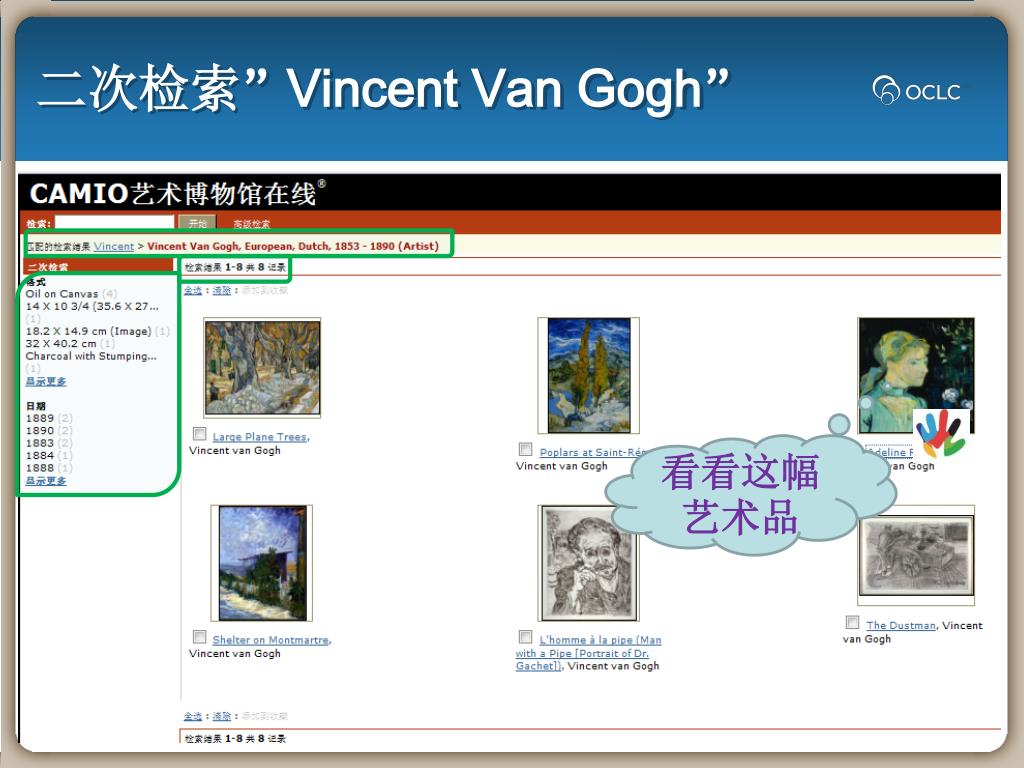
Task: Tick the checkbox for The Dustman
Action: [852, 622]
